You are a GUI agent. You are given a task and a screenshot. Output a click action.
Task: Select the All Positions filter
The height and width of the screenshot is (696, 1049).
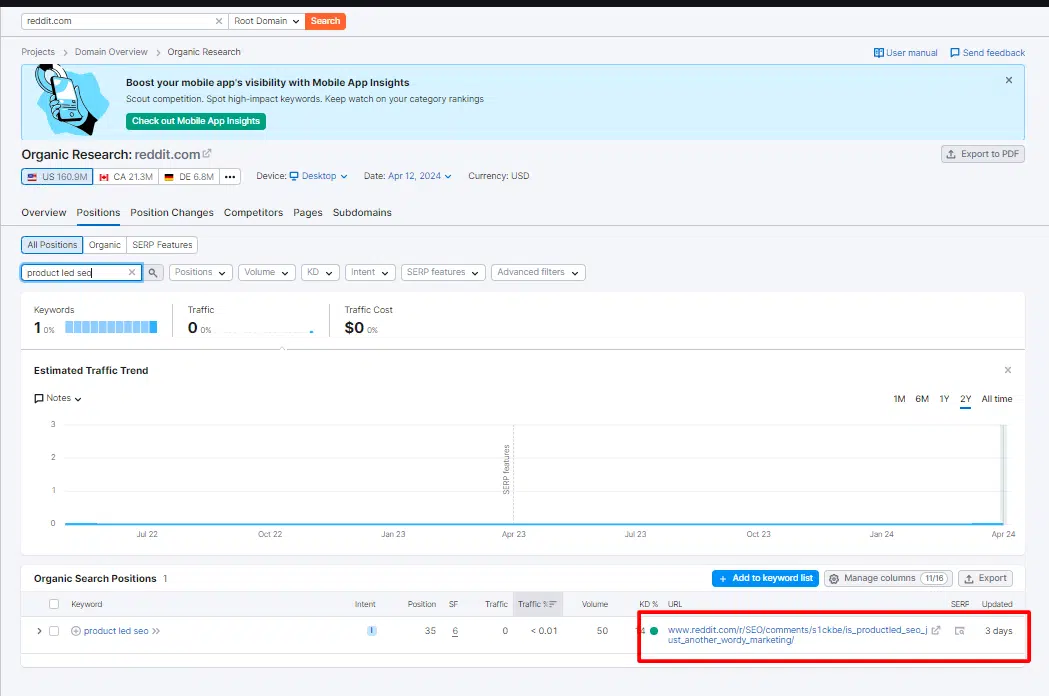click(52, 245)
